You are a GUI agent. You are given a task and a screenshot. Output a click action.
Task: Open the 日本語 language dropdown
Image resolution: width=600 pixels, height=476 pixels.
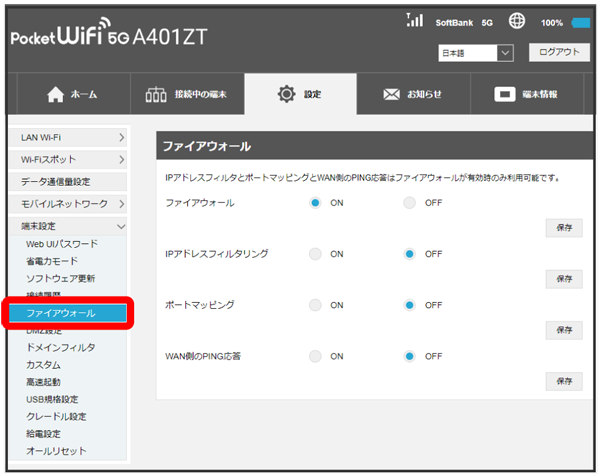(475, 52)
